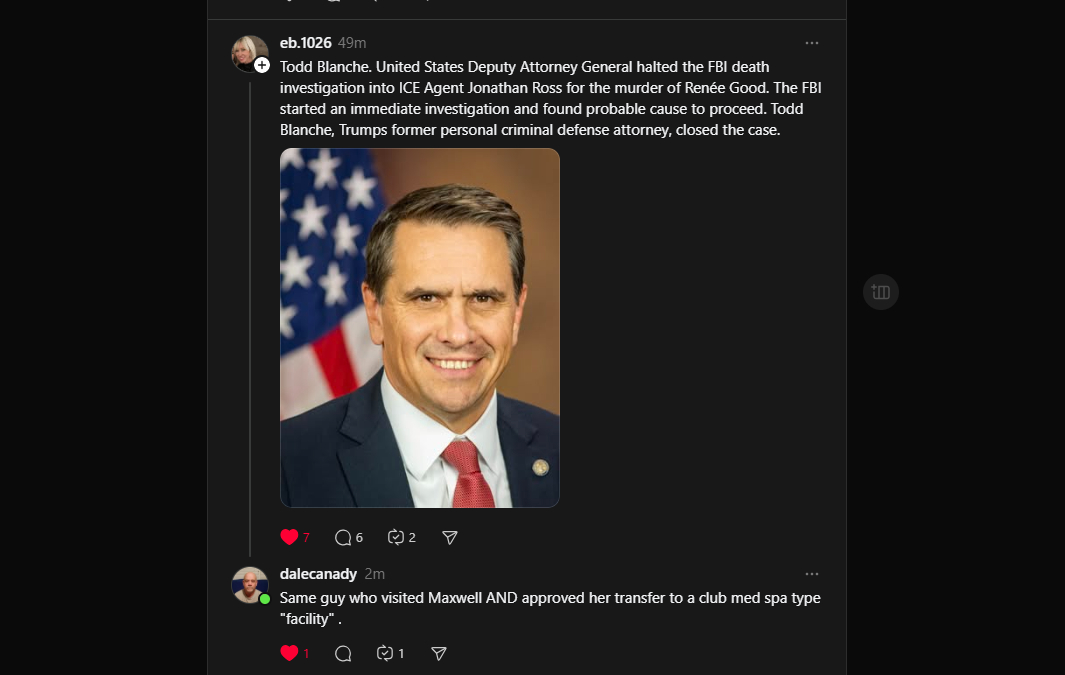Share the eb.1026 post
This screenshot has width=1065, height=675.
(x=450, y=537)
